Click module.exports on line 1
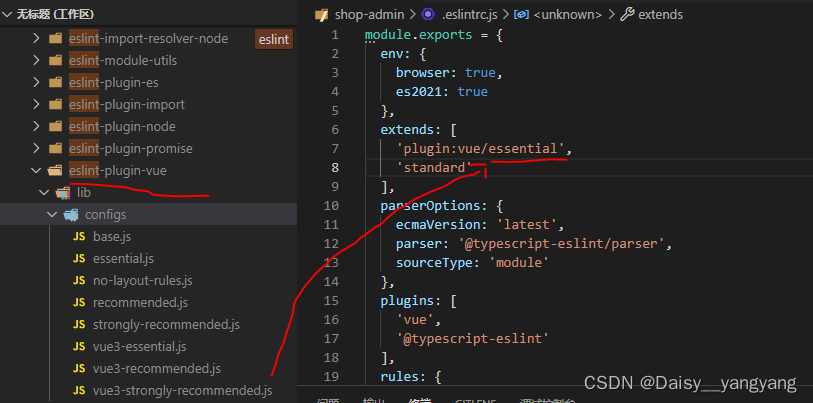The image size is (813, 403). pos(419,35)
